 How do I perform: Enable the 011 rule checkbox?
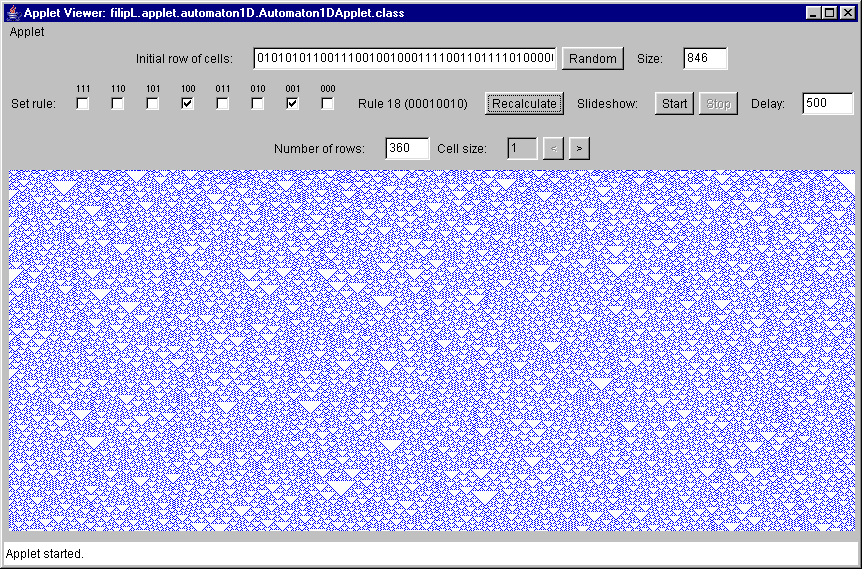coord(223,103)
